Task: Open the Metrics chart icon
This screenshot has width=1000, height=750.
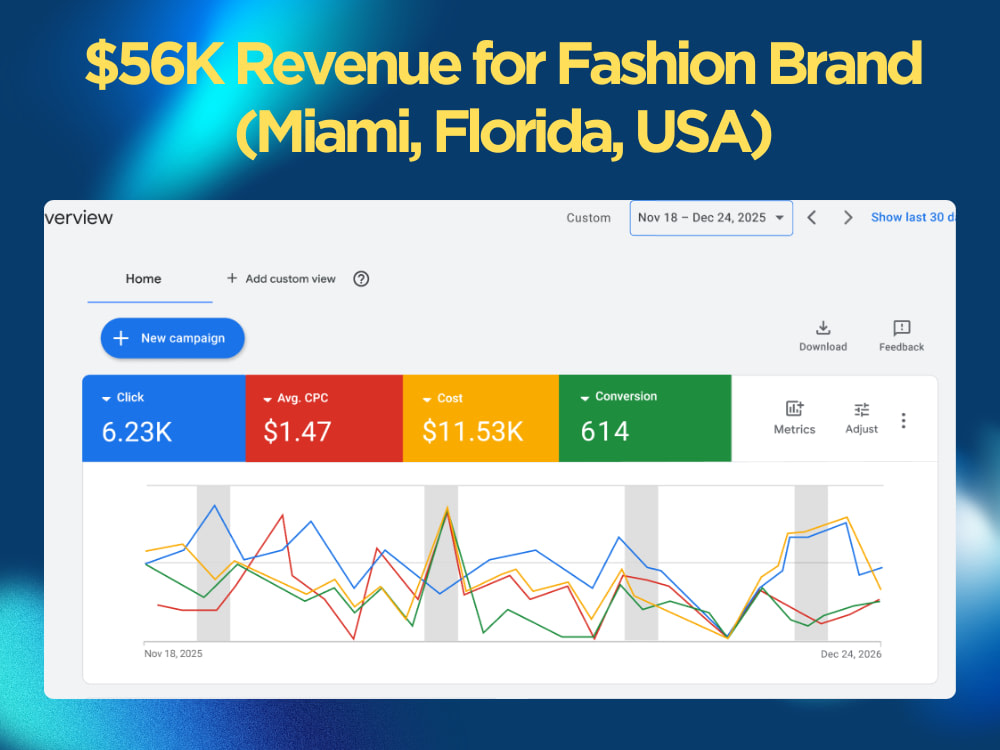Action: tap(794, 408)
